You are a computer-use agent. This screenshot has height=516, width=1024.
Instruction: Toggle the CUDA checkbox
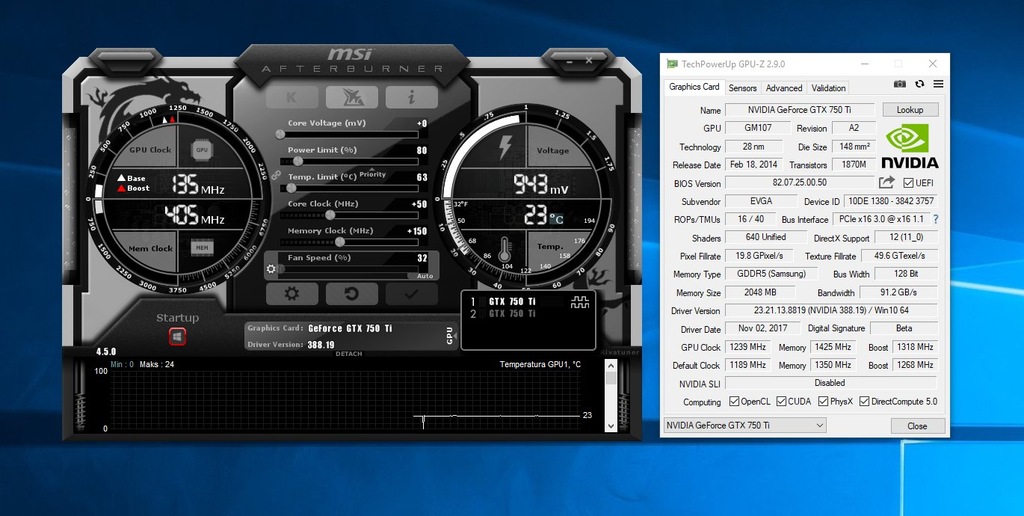pyautogui.click(x=780, y=401)
